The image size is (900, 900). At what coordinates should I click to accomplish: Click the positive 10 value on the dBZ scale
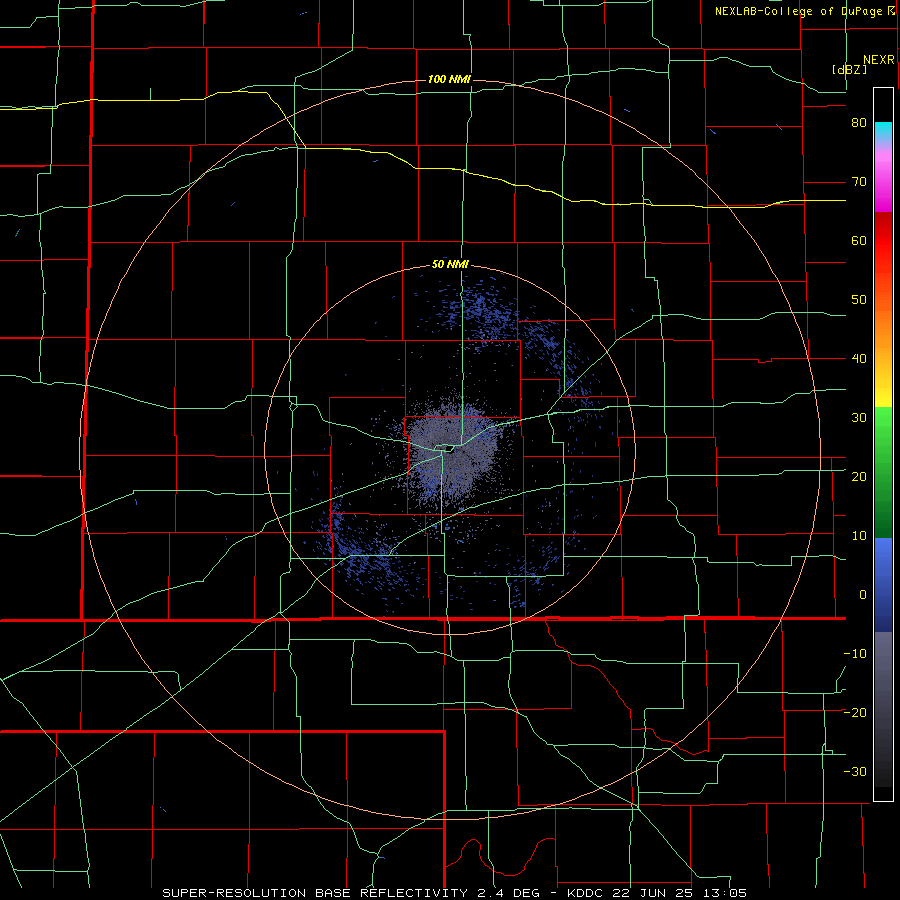859,536
